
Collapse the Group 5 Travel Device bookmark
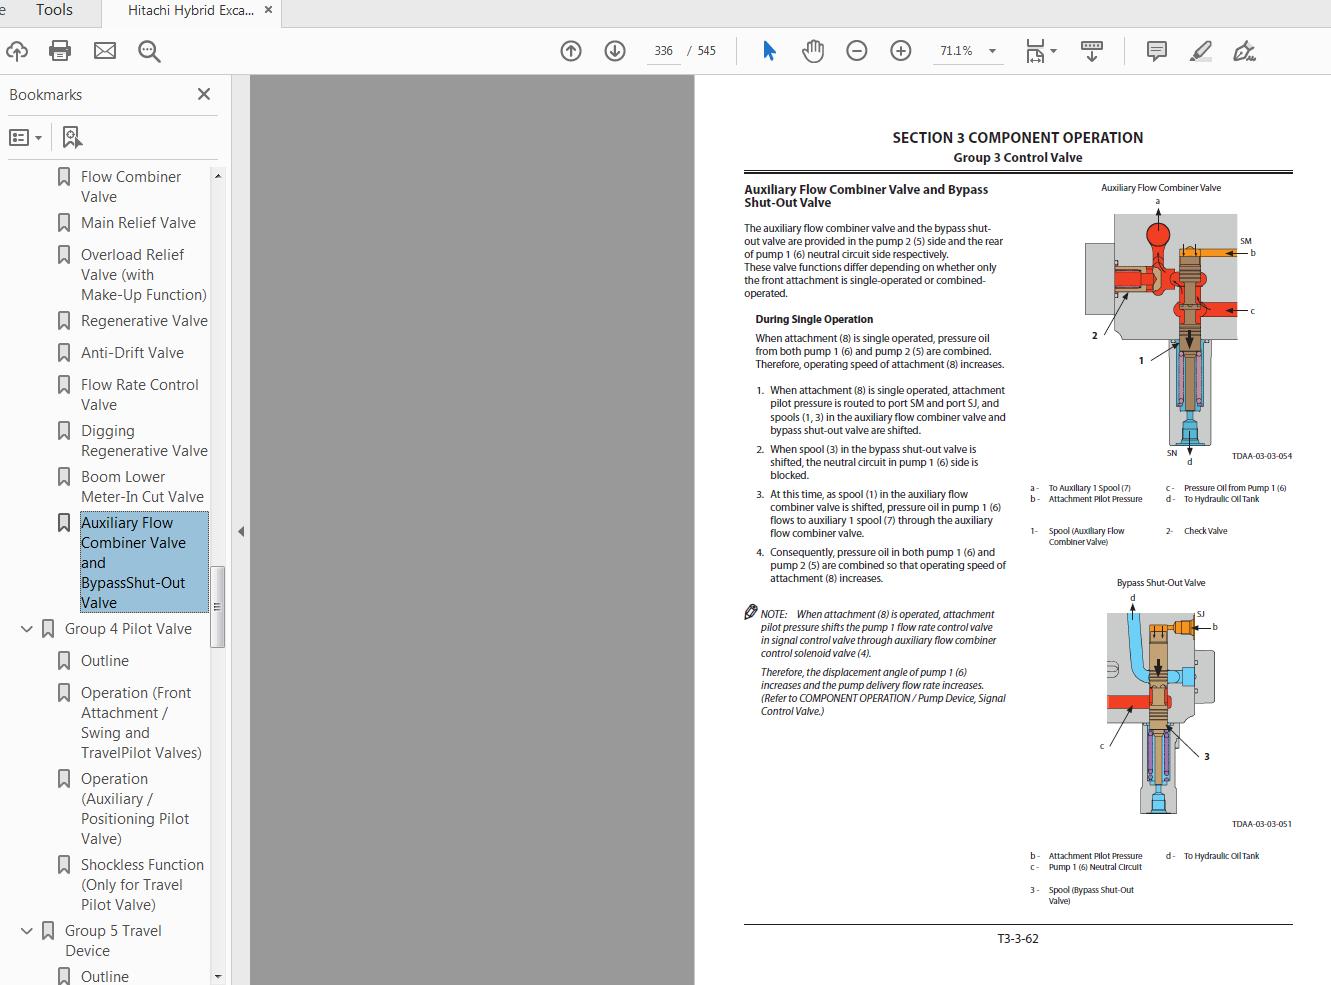tap(27, 931)
